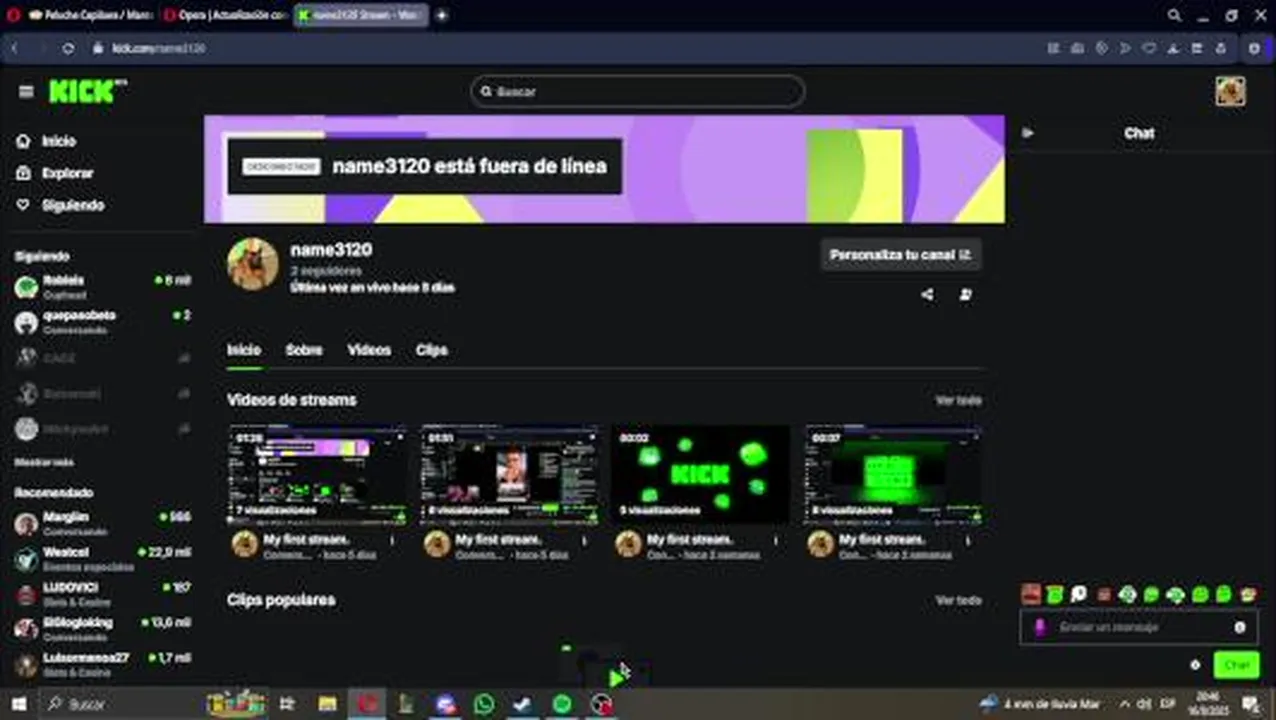Click the green KICK logo
This screenshot has width=1276, height=720.
87,91
